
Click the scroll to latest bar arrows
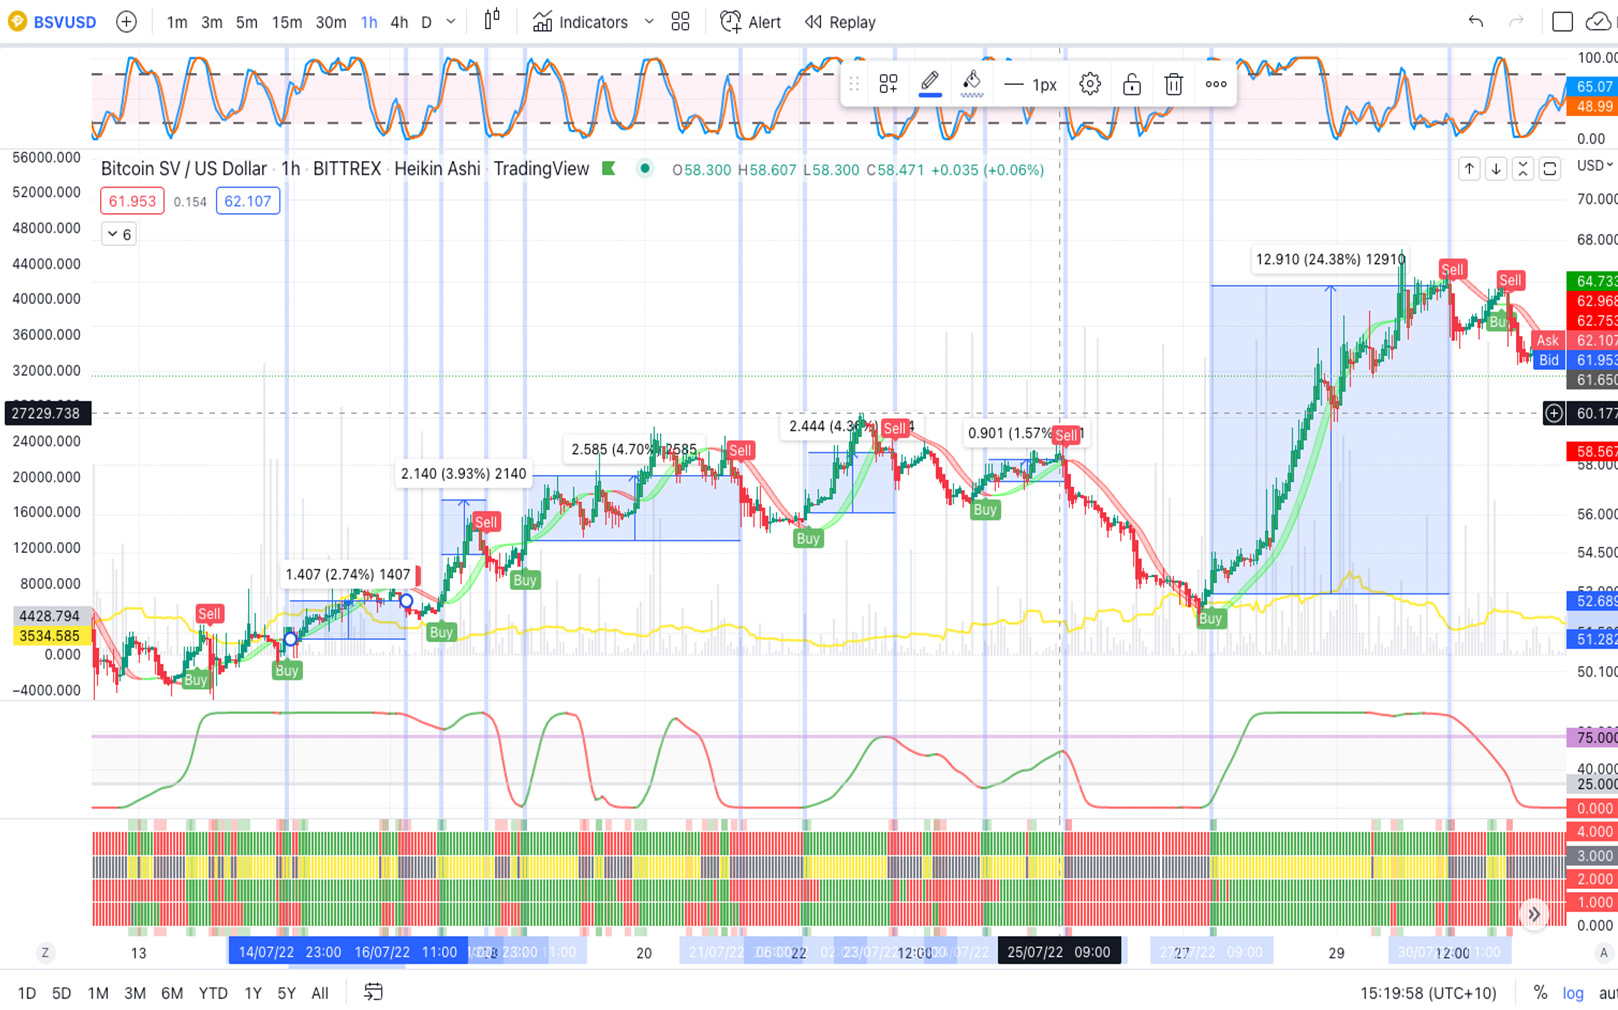pyautogui.click(x=1534, y=914)
